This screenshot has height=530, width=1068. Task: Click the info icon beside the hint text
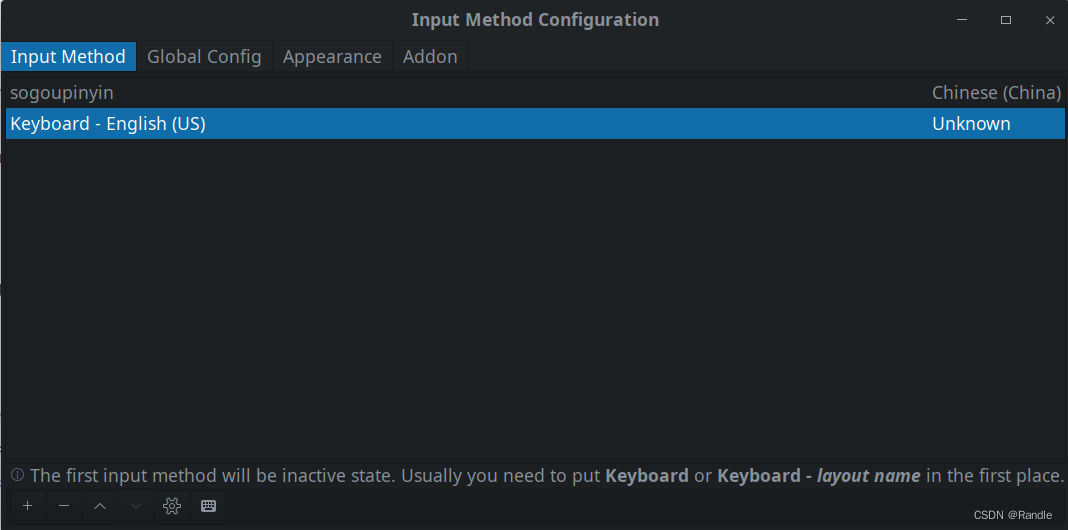(x=18, y=475)
